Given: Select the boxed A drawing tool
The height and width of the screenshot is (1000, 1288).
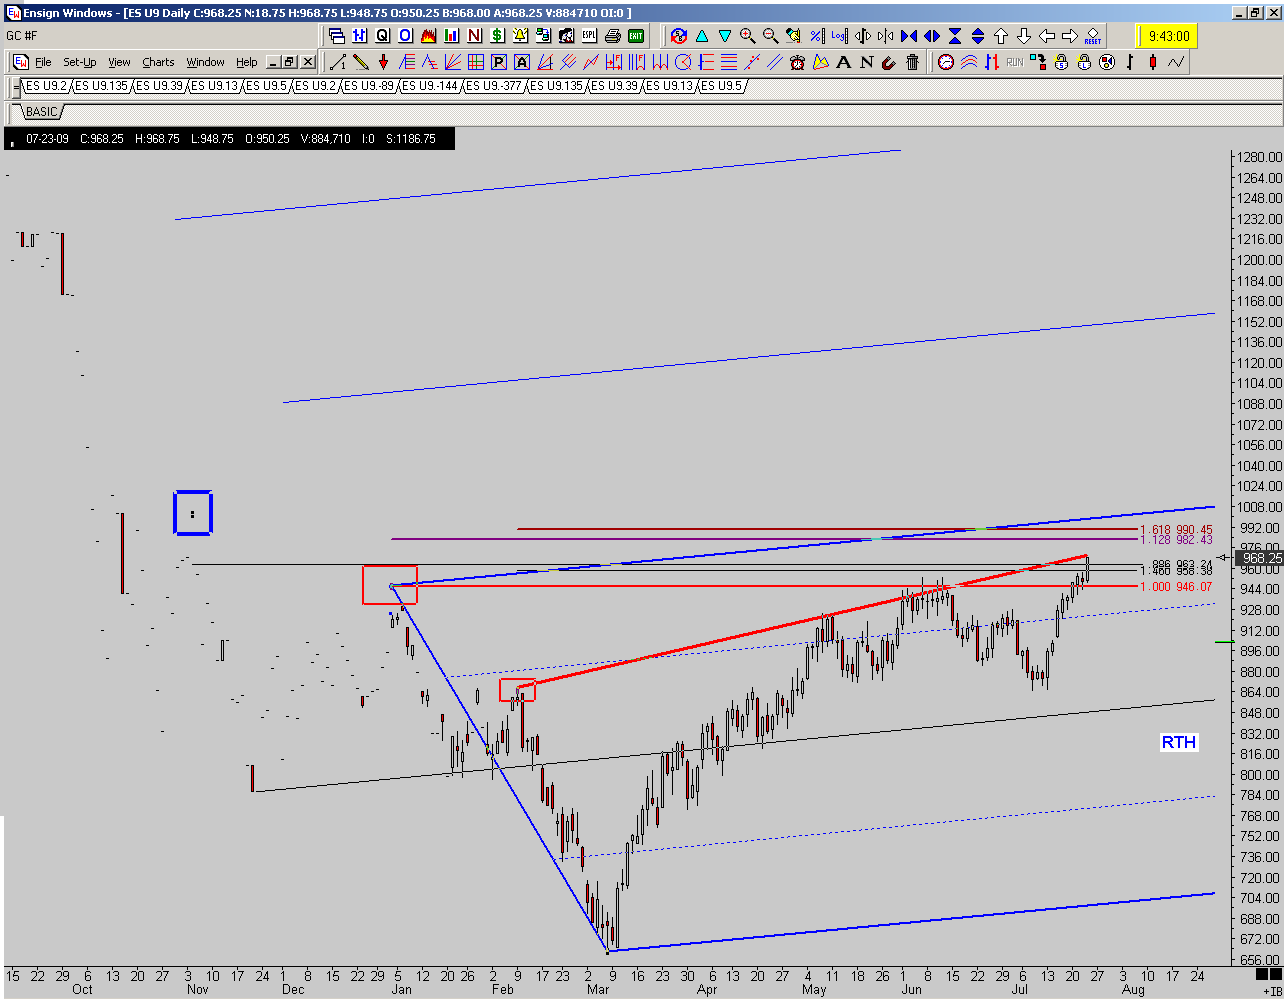Looking at the screenshot, I should 521,62.
